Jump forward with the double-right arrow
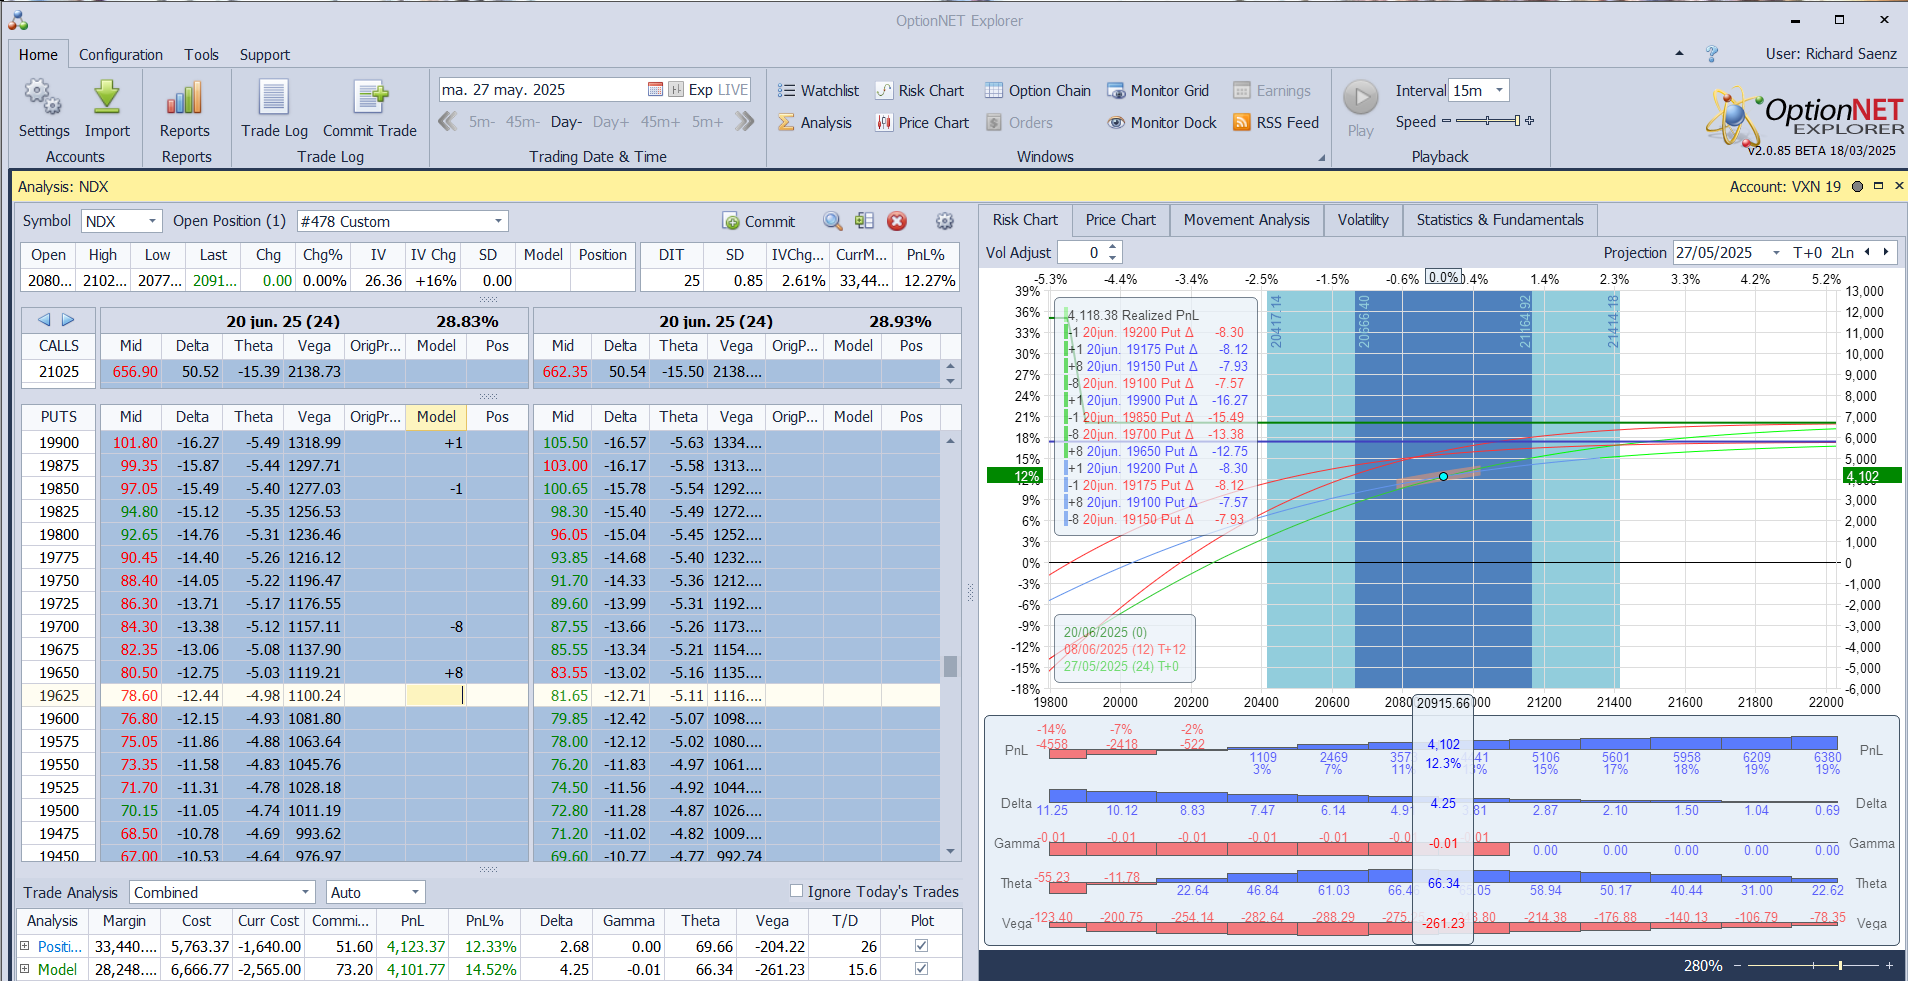The width and height of the screenshot is (1908, 981). [x=745, y=122]
